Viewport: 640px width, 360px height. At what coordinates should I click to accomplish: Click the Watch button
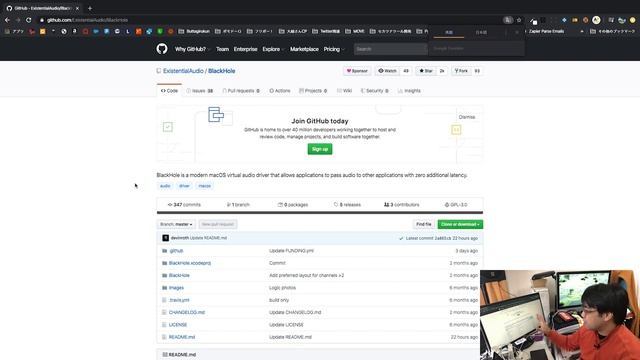387,71
